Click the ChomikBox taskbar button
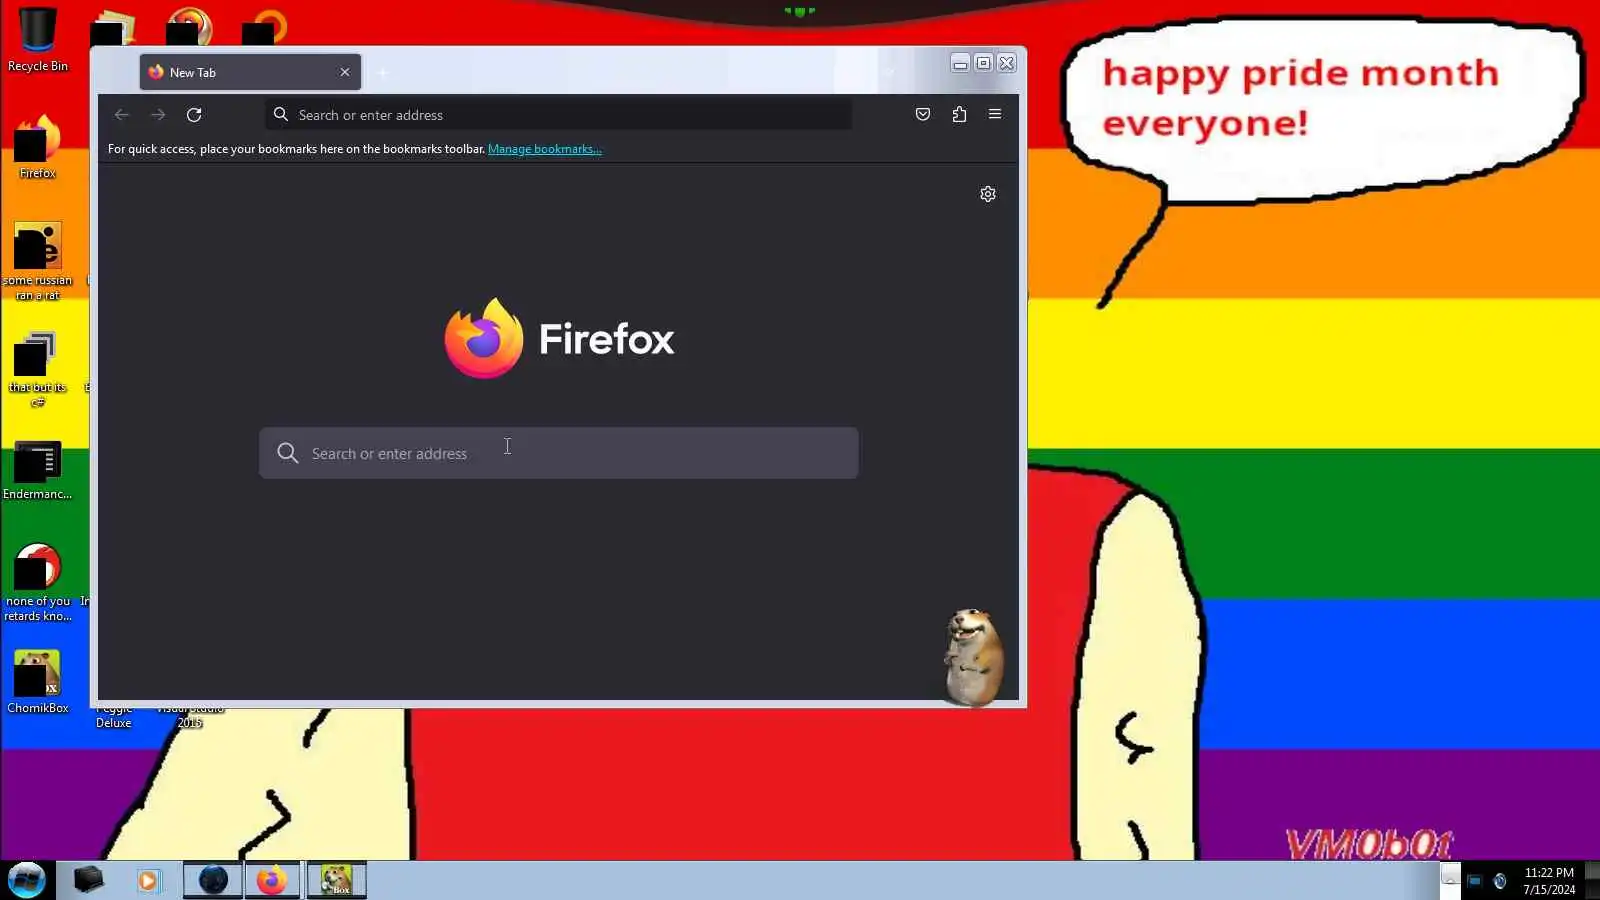This screenshot has height=900, width=1600. coord(336,880)
